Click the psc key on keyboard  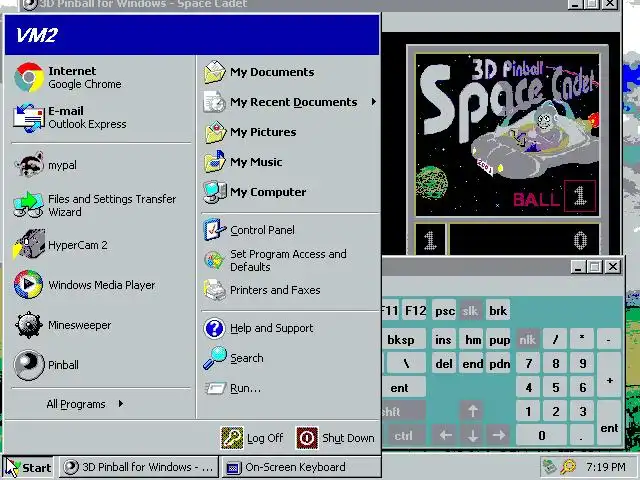(445, 311)
